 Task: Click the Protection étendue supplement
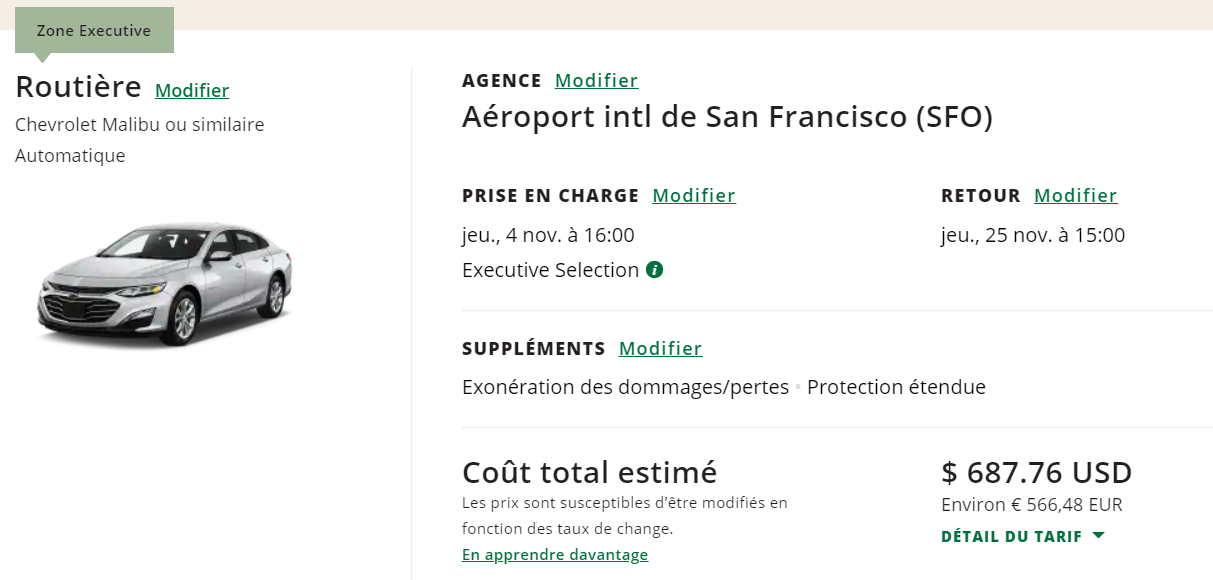896,387
